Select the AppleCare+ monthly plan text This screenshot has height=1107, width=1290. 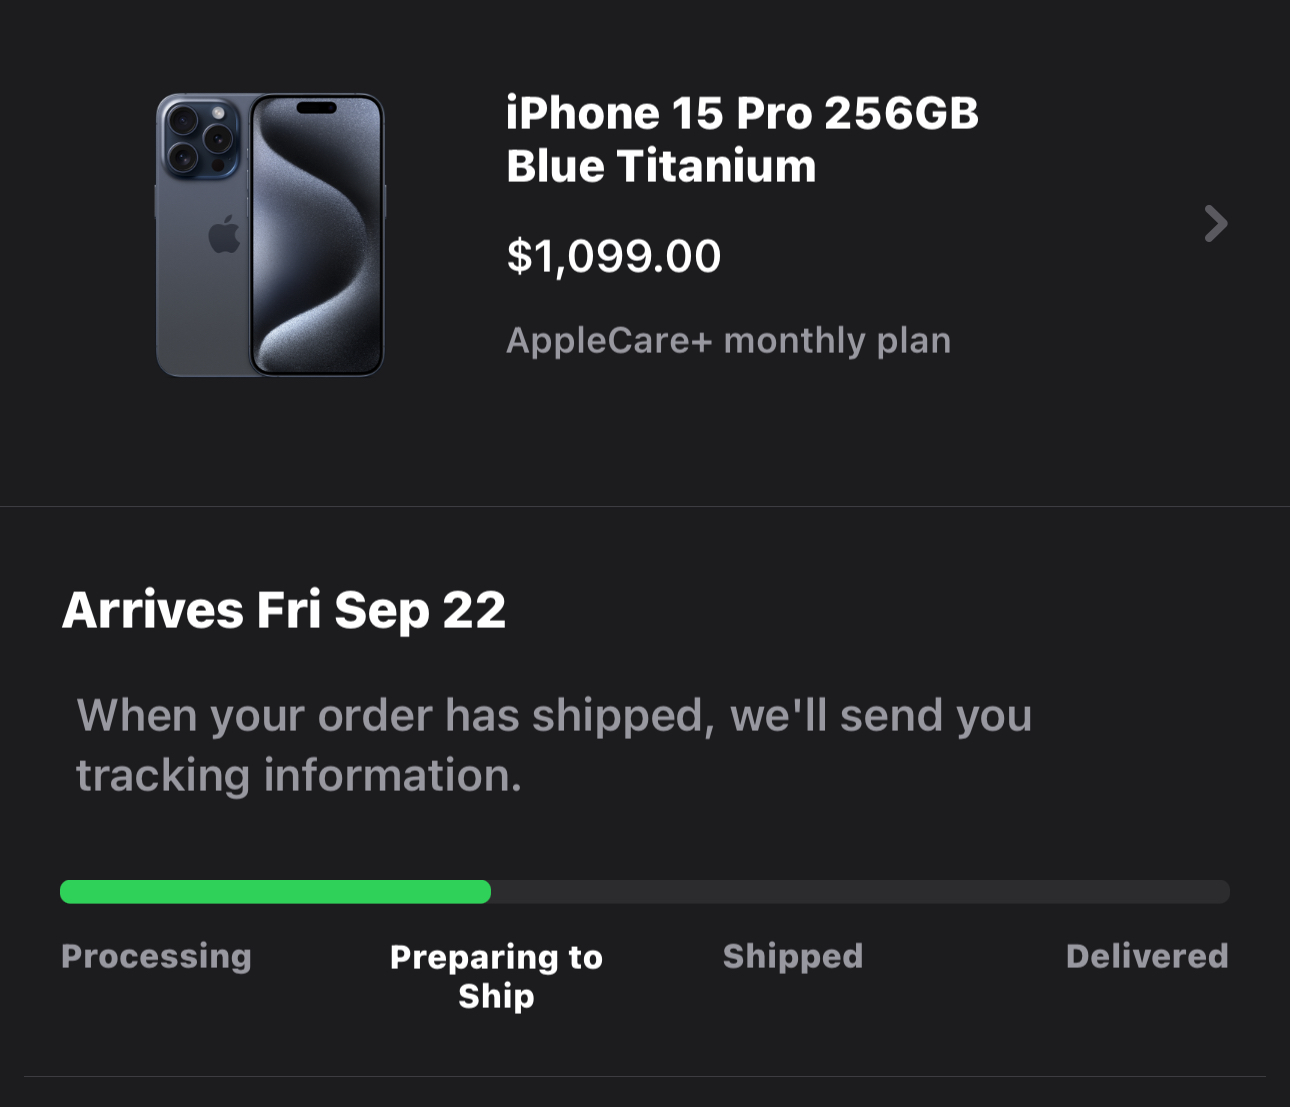click(x=728, y=340)
